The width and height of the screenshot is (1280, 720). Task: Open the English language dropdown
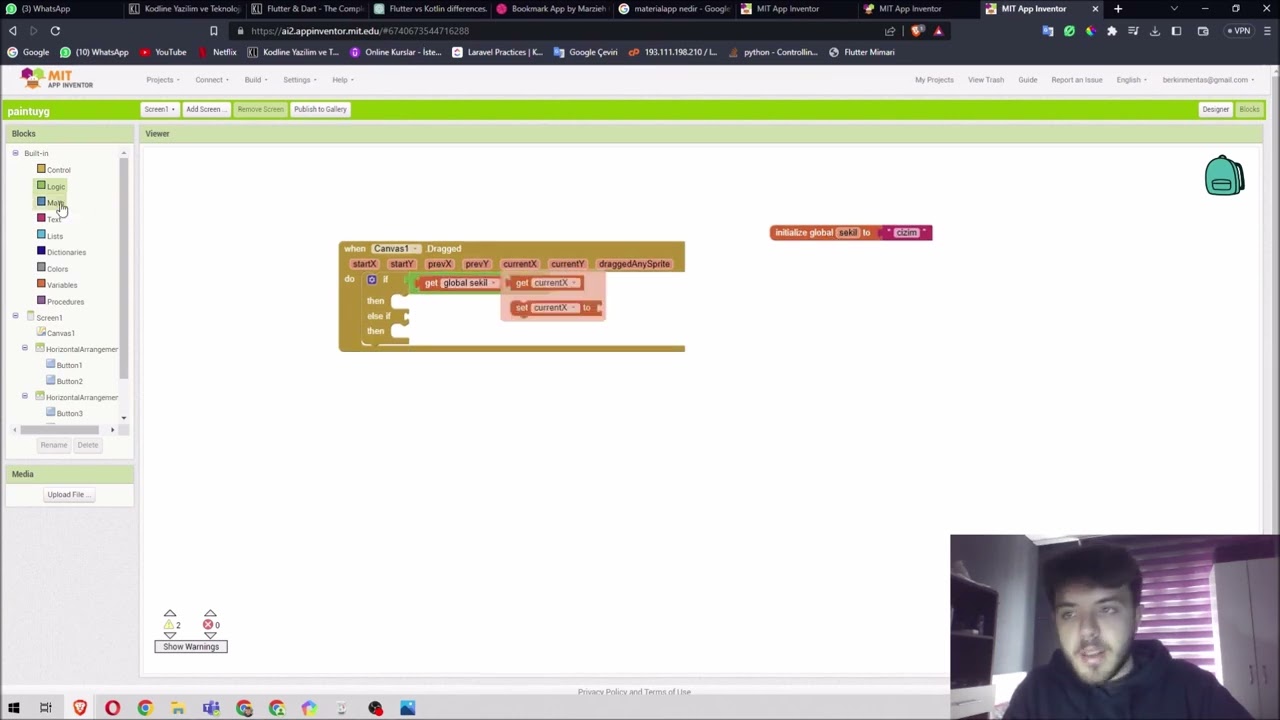coord(1131,80)
